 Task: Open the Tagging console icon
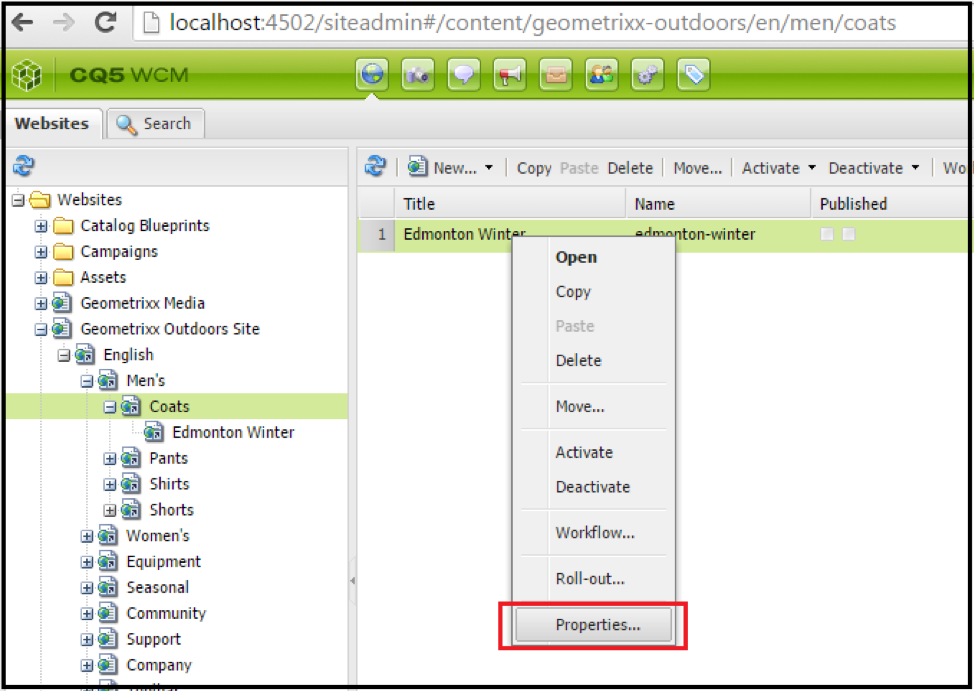(x=693, y=73)
